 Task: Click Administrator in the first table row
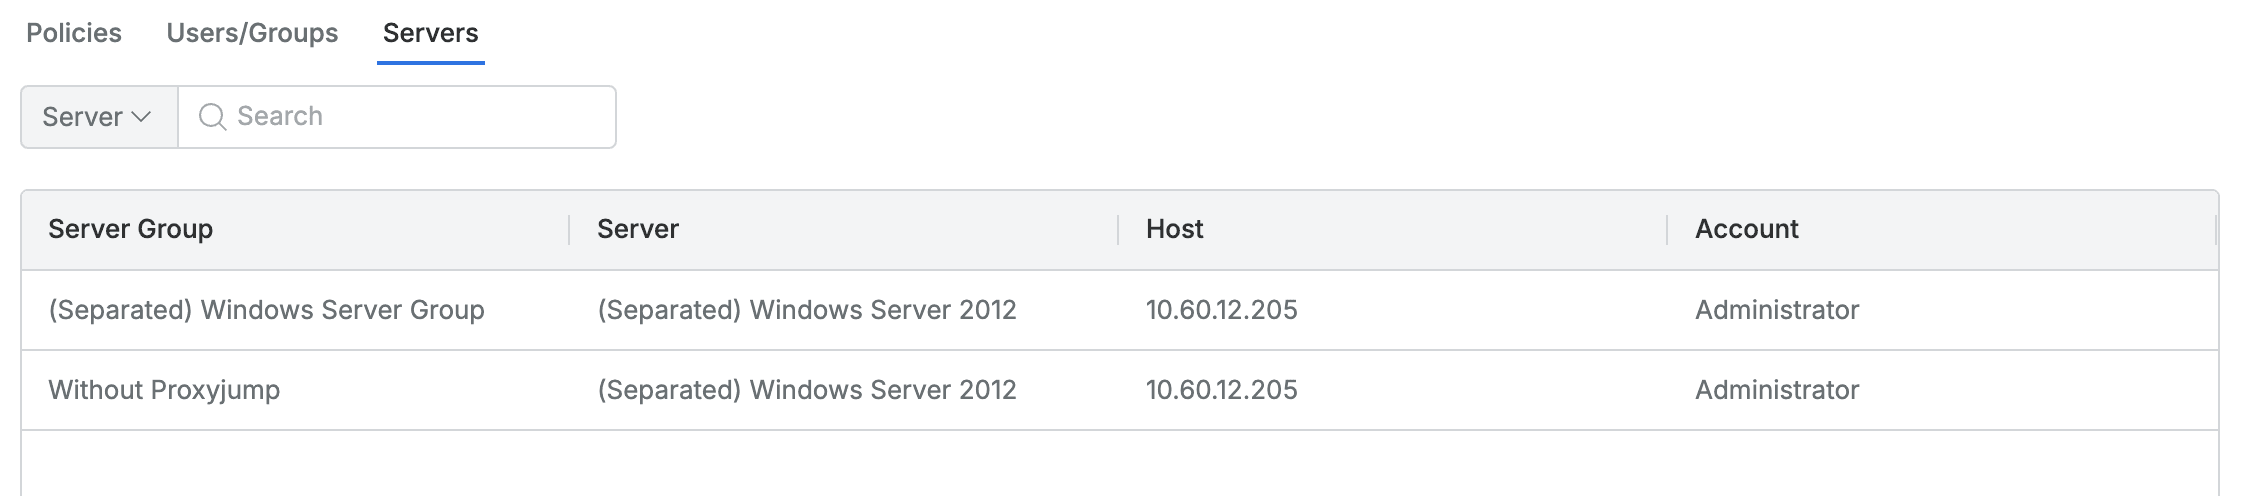coord(1777,310)
